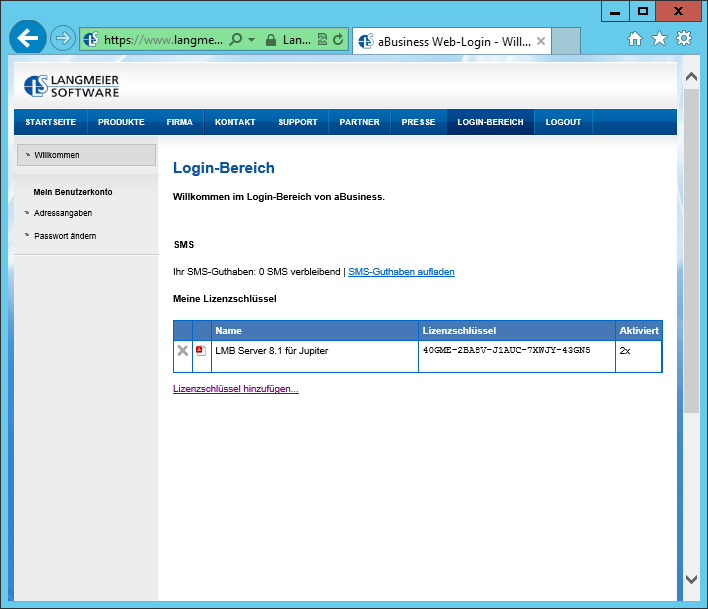The width and height of the screenshot is (708, 609).
Task: Click the security padlock icon
Action: (x=270, y=40)
